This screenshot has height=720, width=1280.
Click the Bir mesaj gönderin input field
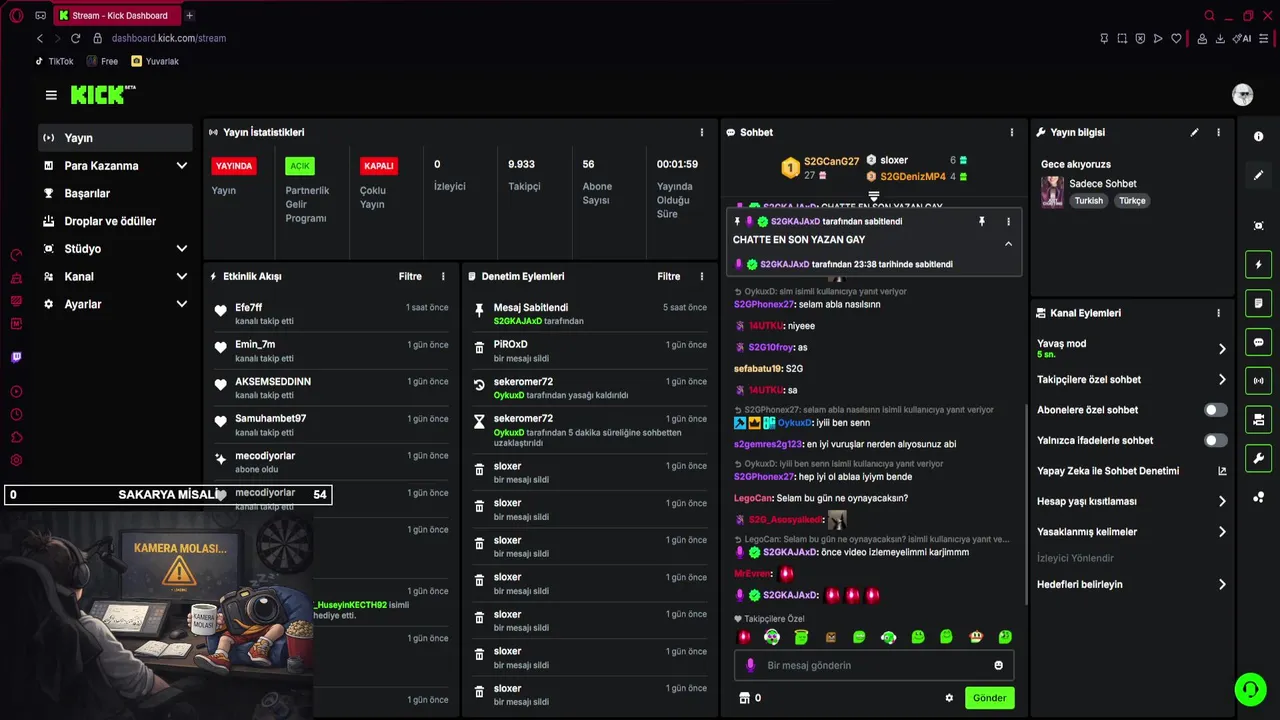point(873,665)
